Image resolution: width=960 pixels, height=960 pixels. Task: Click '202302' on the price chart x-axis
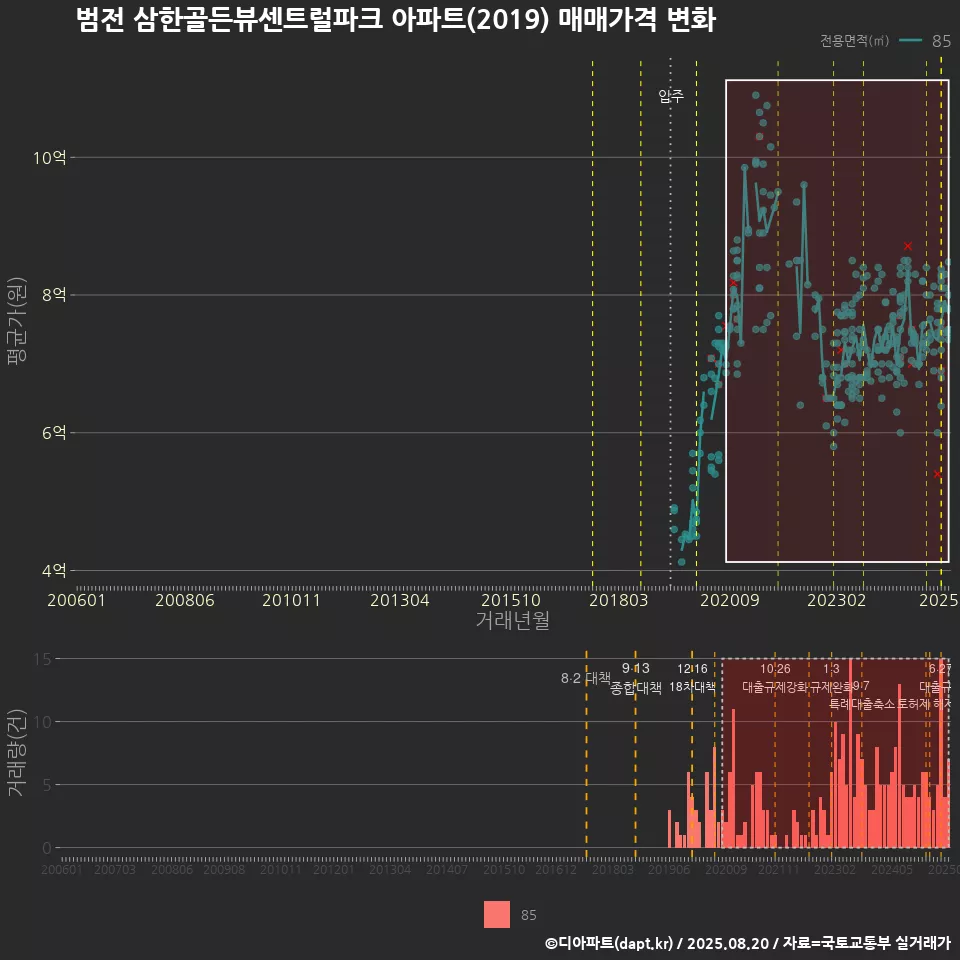point(837,600)
